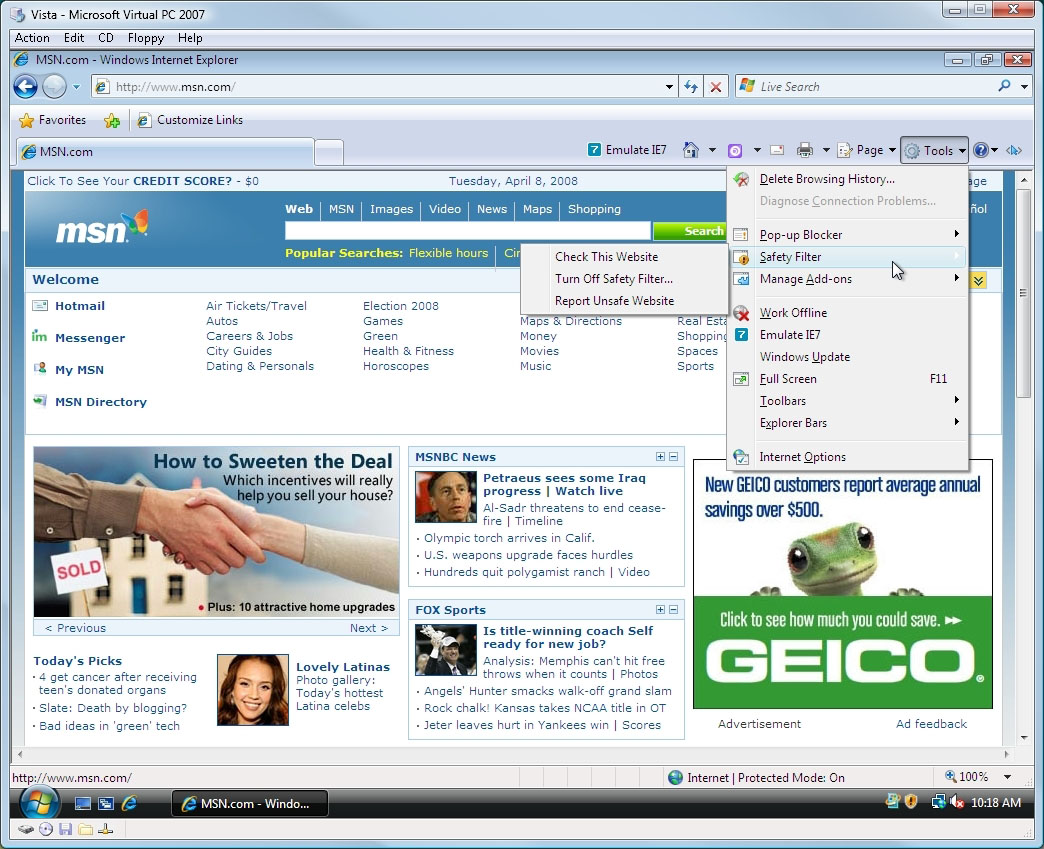Viewport: 1044px width, 849px height.
Task: Open the Page menu dropdown
Action: pos(861,150)
